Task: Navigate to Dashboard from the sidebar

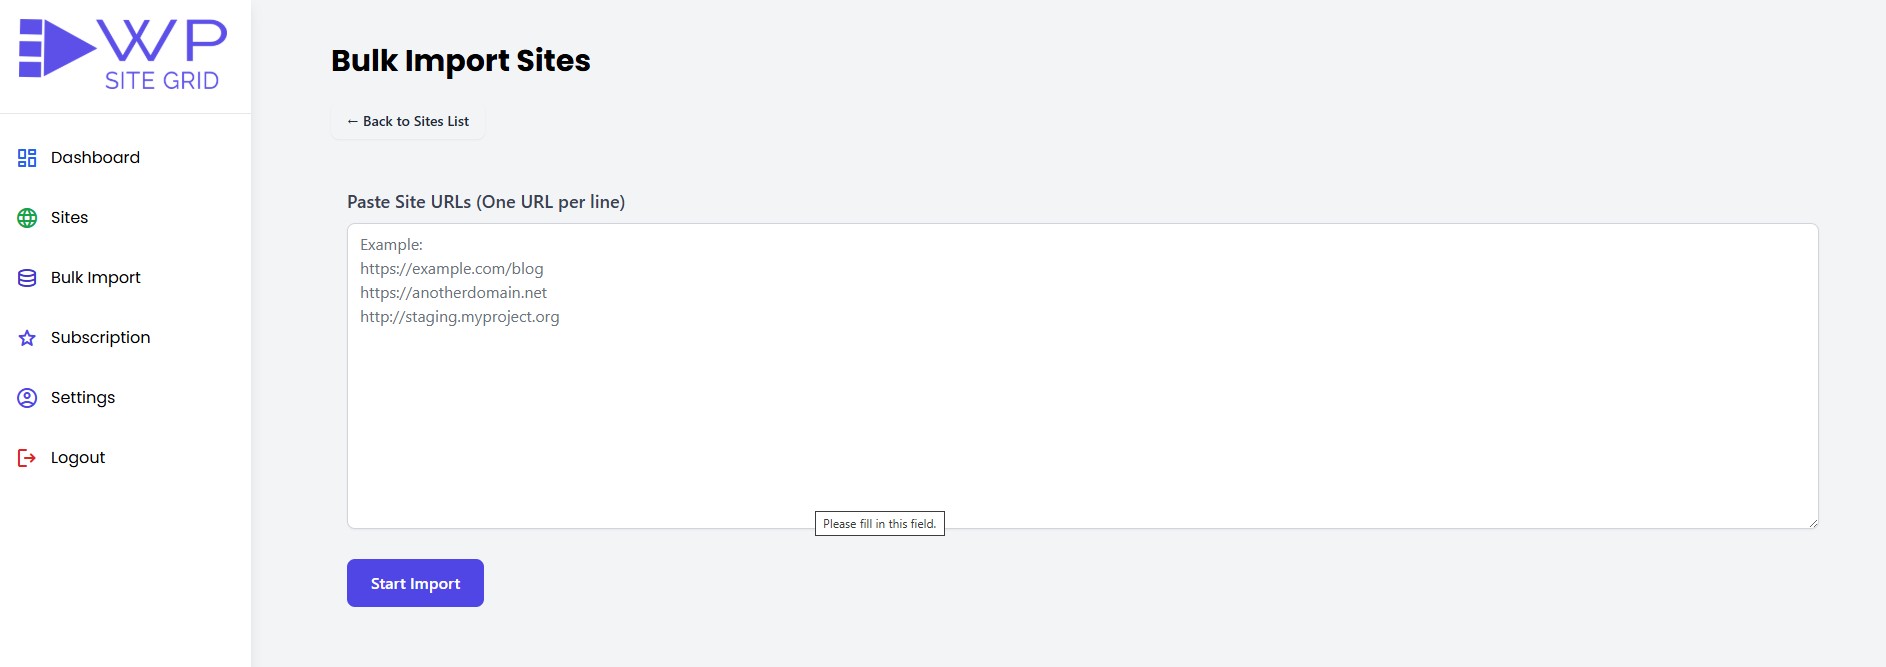Action: pyautogui.click(x=94, y=157)
